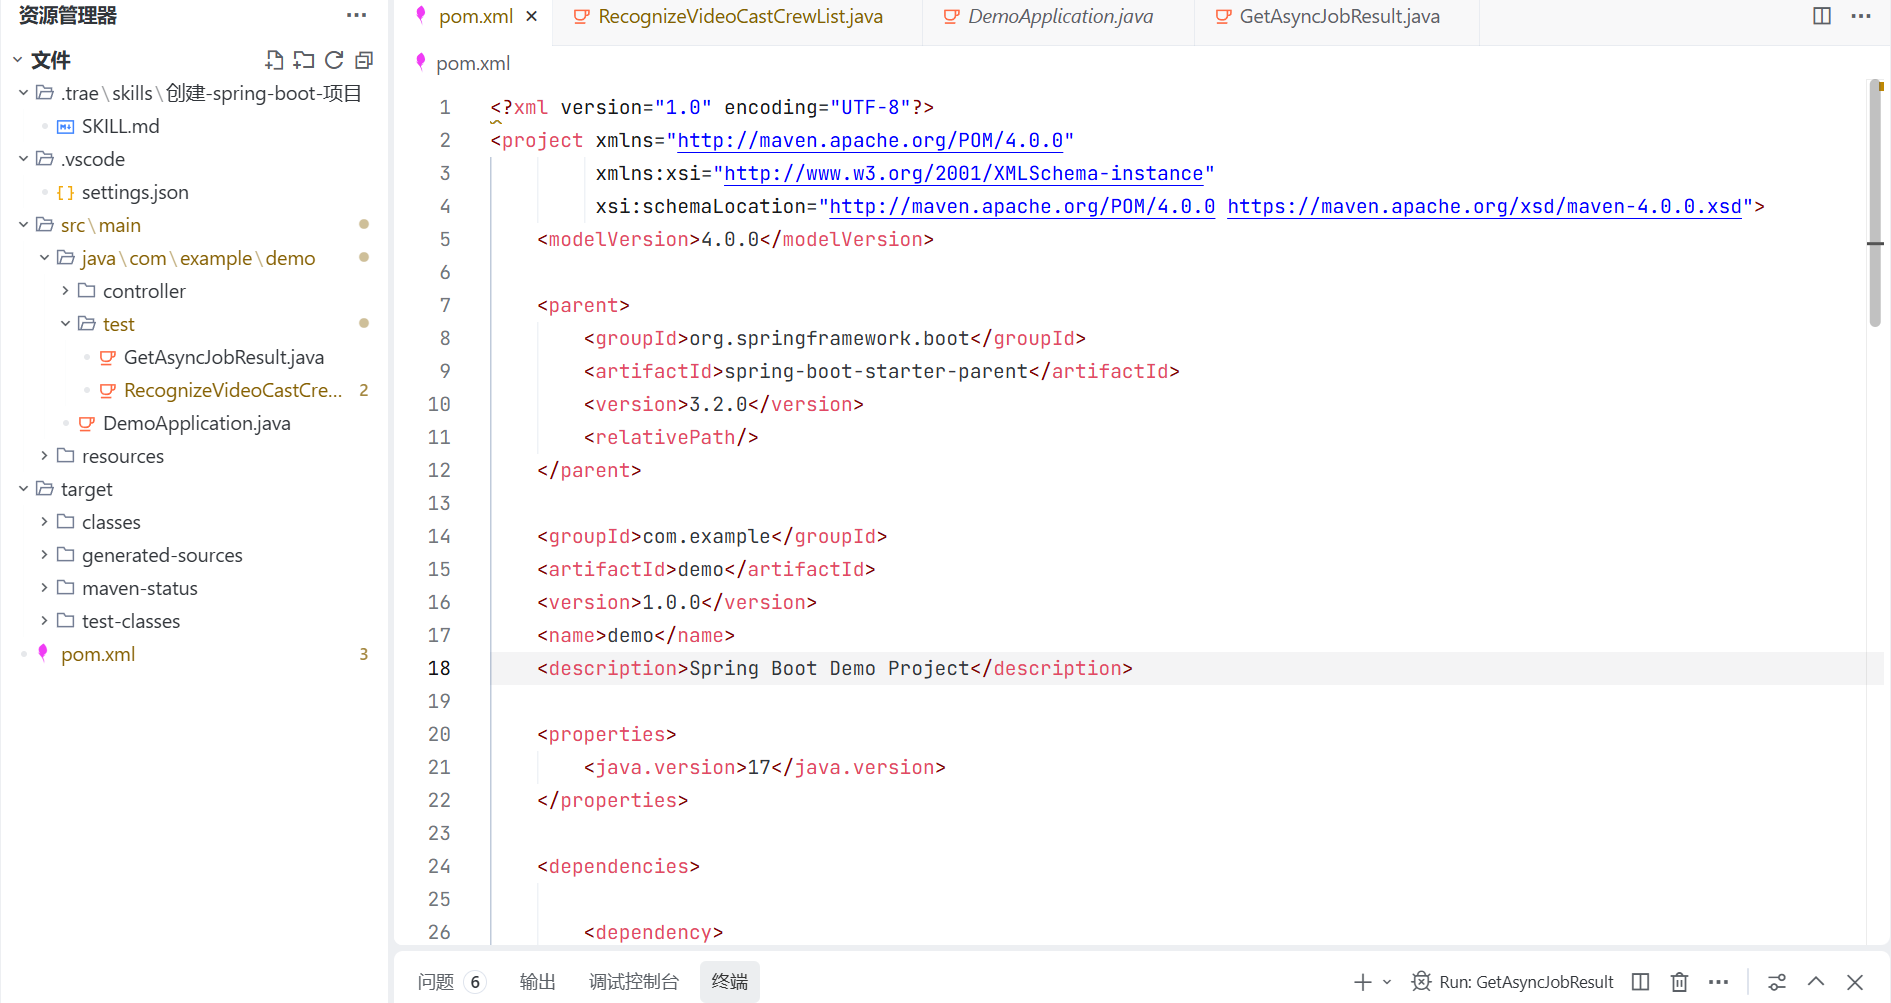The width and height of the screenshot is (1891, 1003).
Task: Click DemoApplication.java icon in tree
Action: click(87, 423)
